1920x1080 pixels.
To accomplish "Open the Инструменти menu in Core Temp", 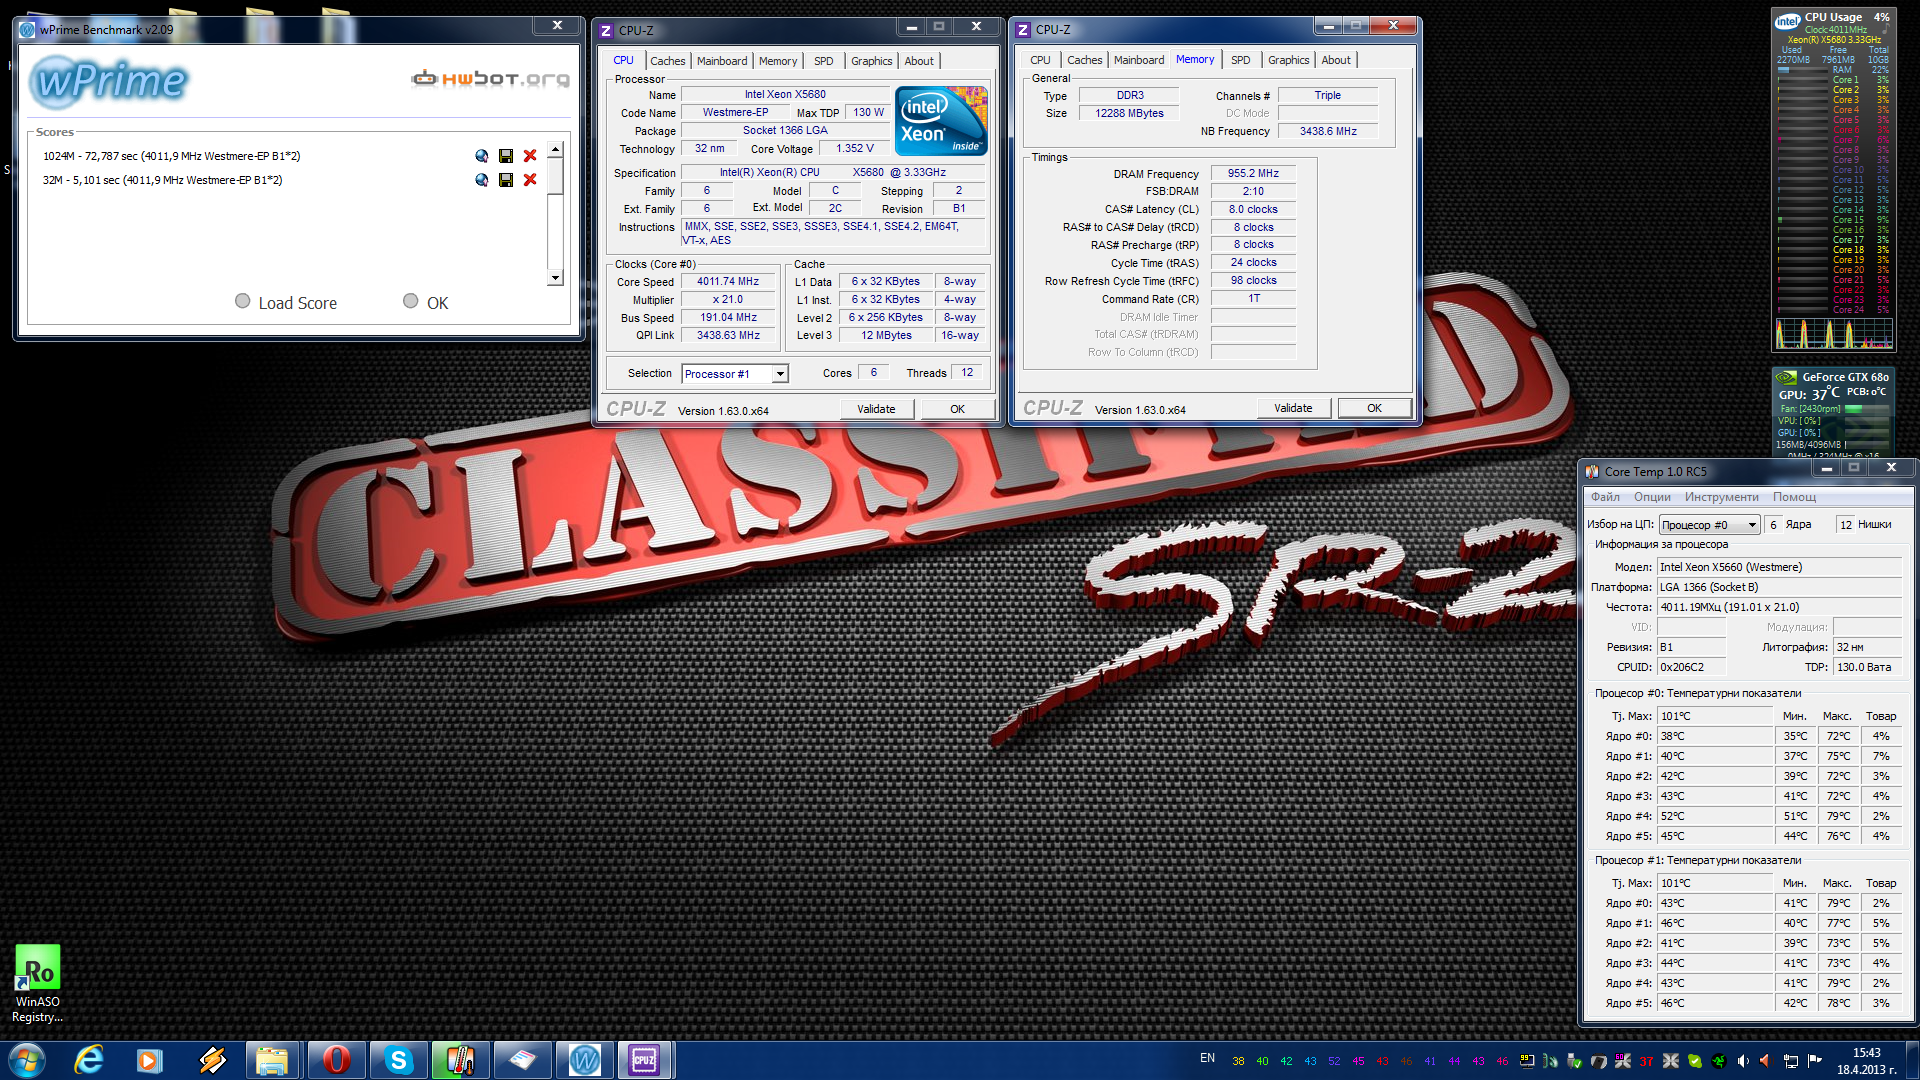I will click(1721, 497).
